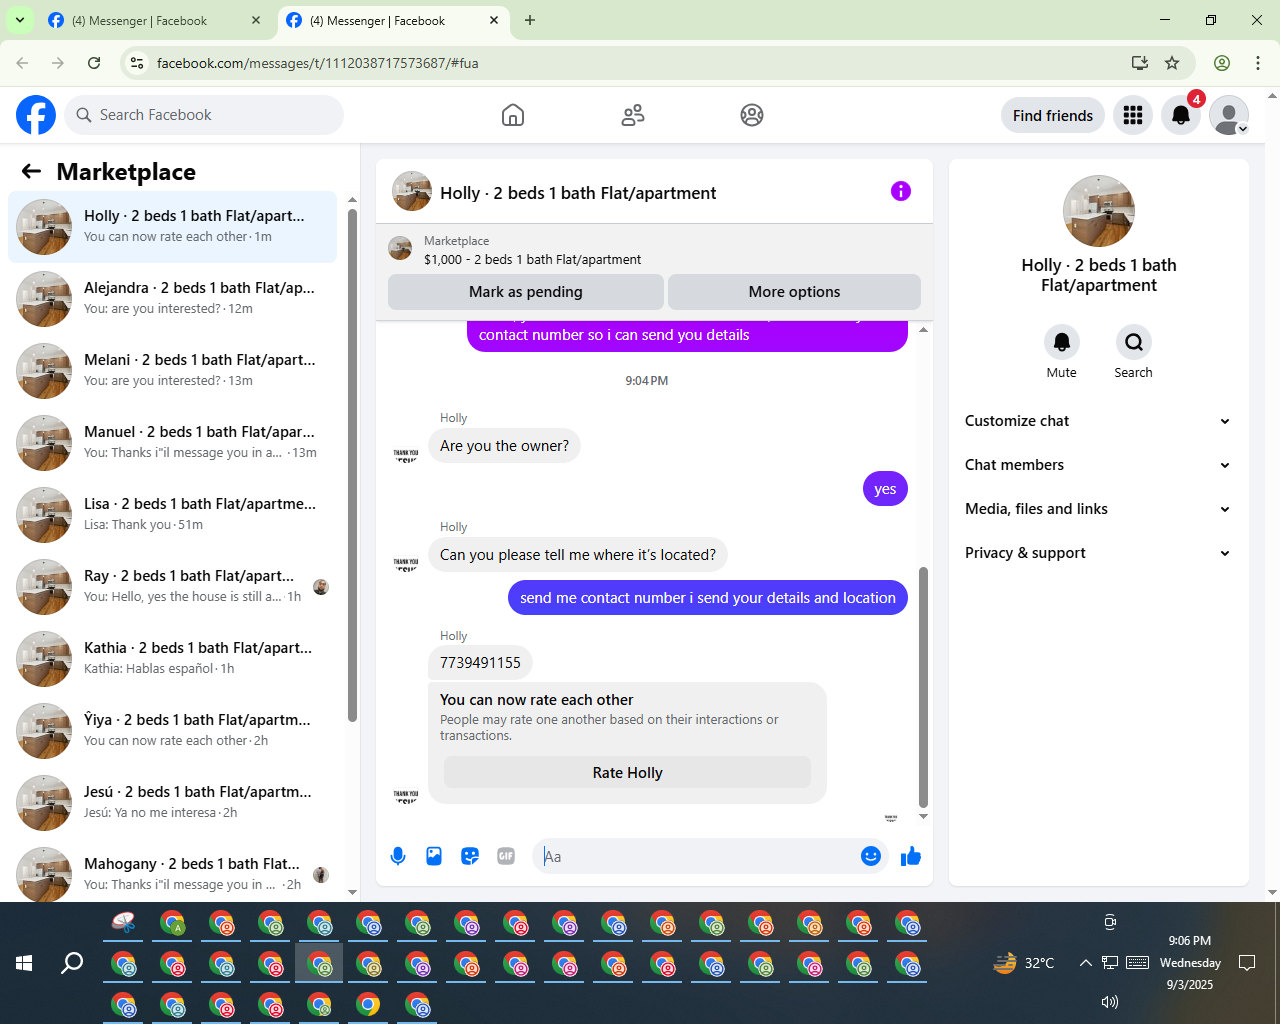
Task: Click Mark as pending button
Action: click(x=526, y=292)
